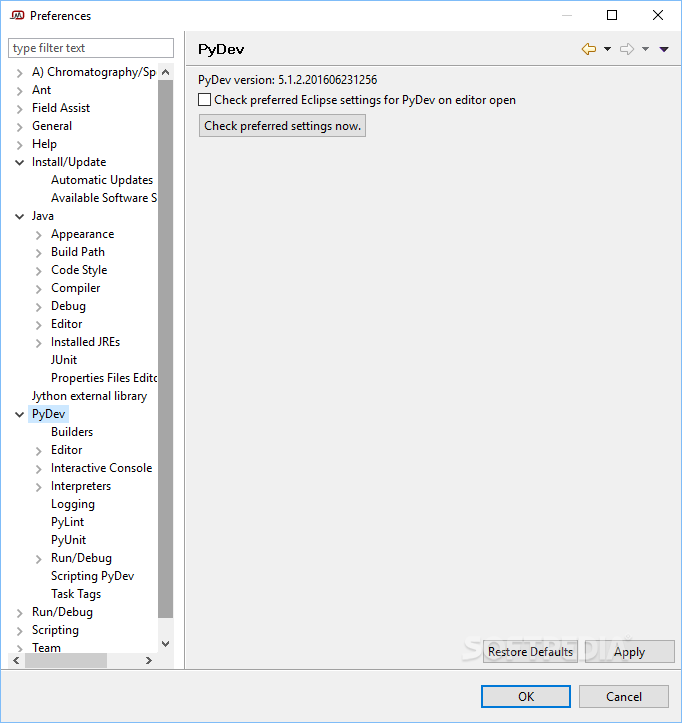
Task: Expand Java Build Path node
Action: (39, 253)
